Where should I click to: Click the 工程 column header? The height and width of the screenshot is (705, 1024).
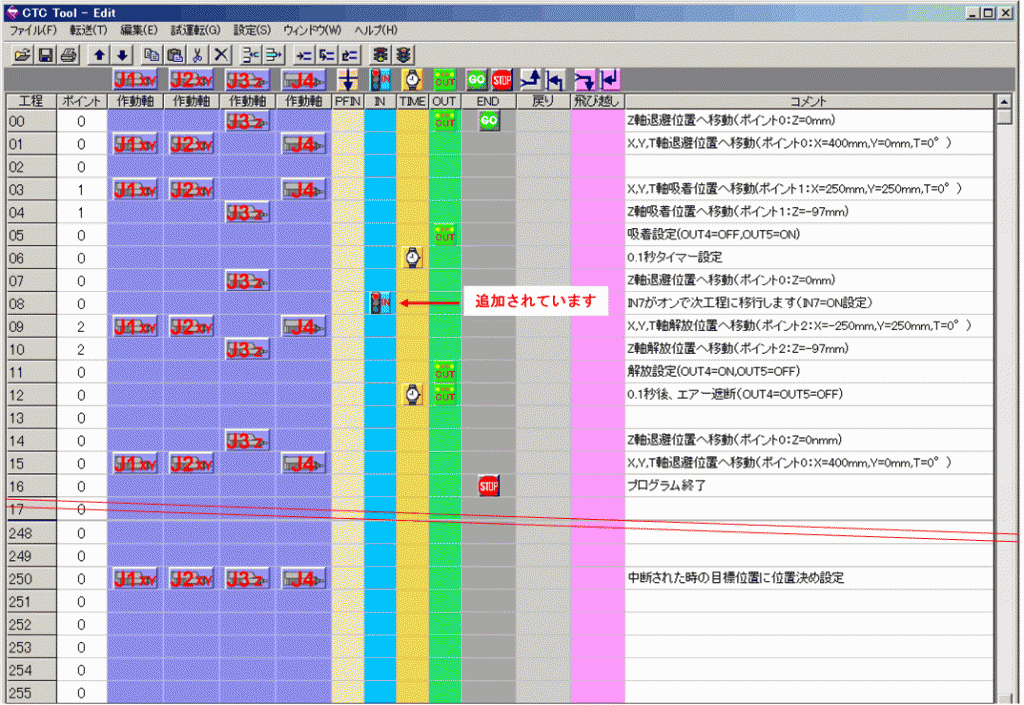pos(31,101)
